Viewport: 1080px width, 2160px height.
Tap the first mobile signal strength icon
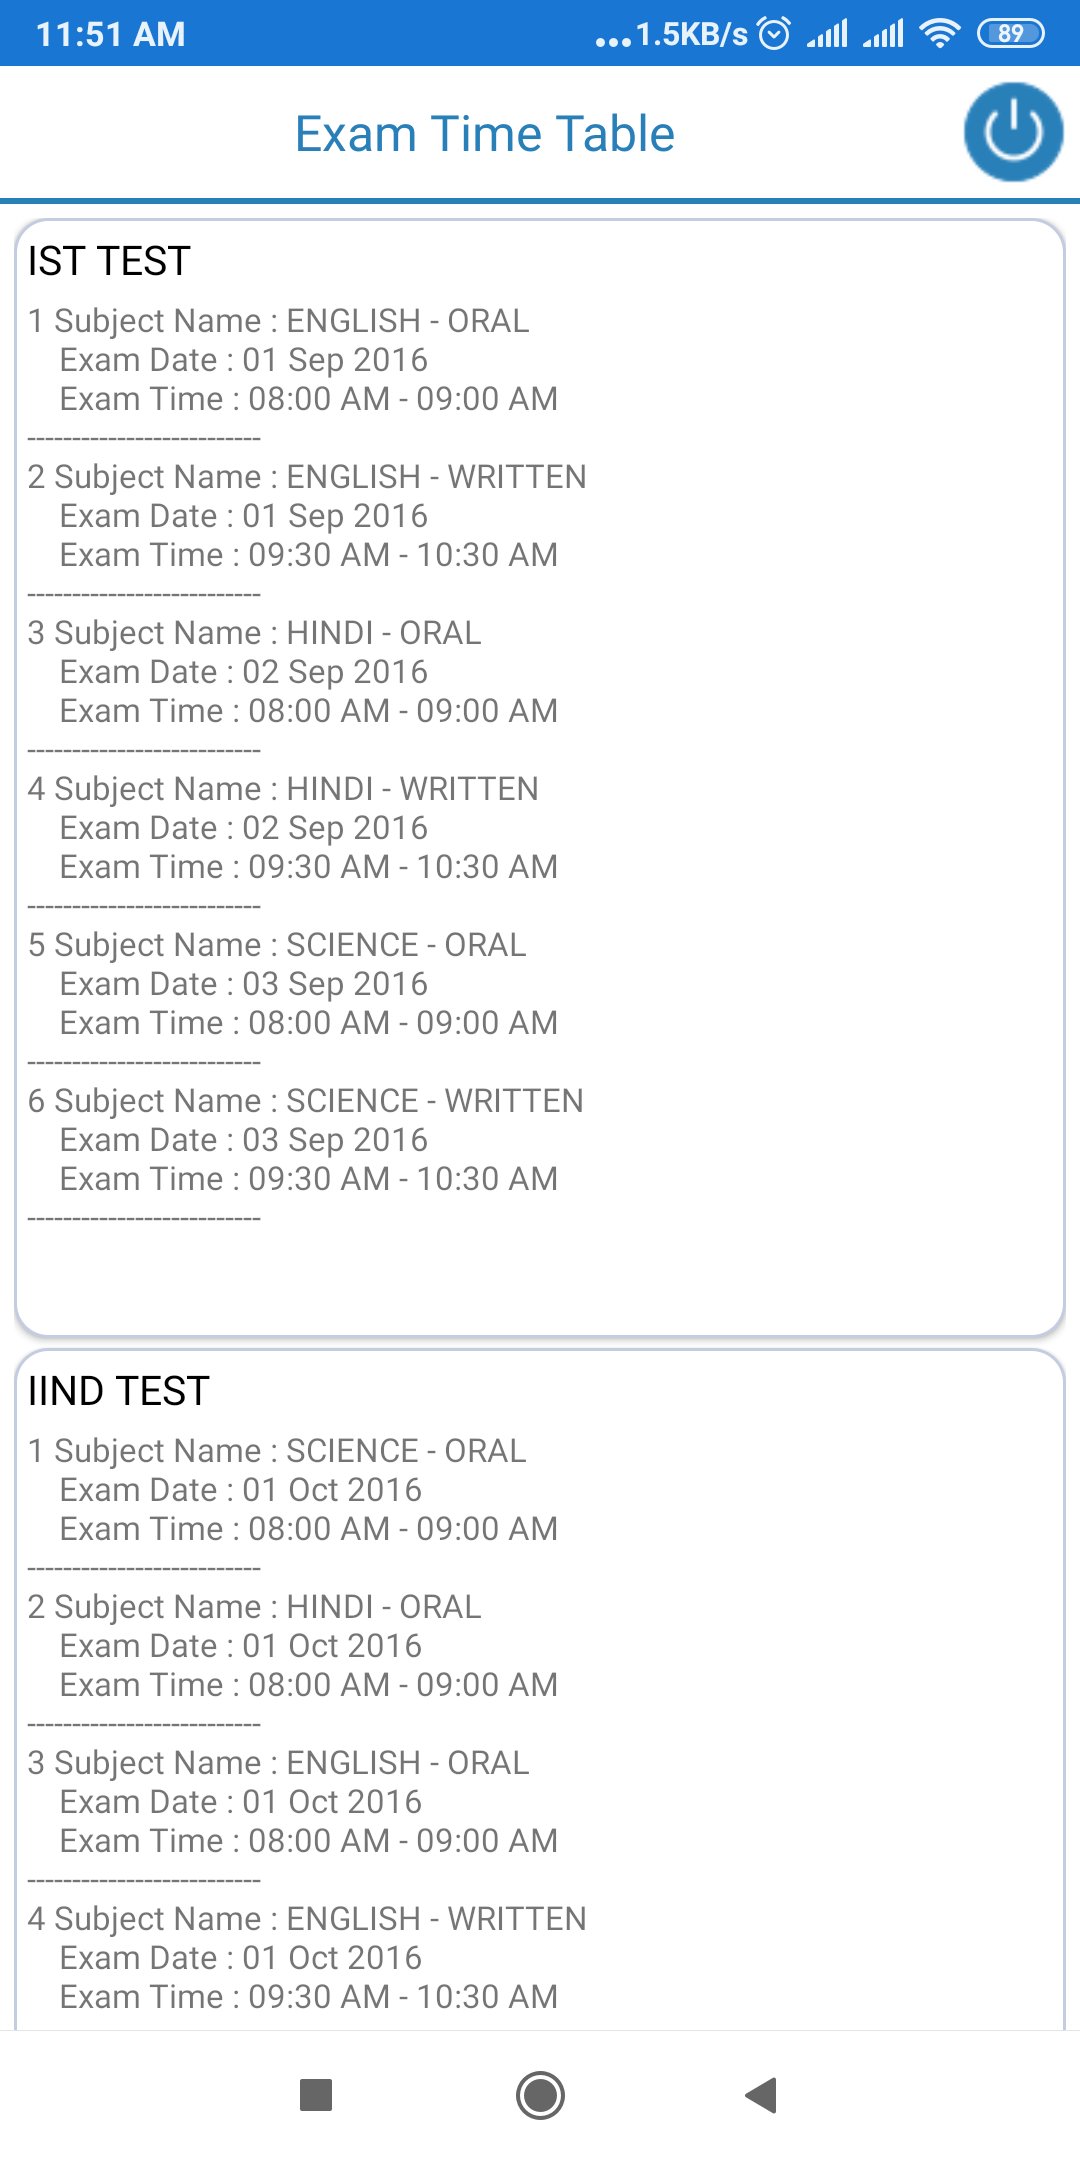827,34
